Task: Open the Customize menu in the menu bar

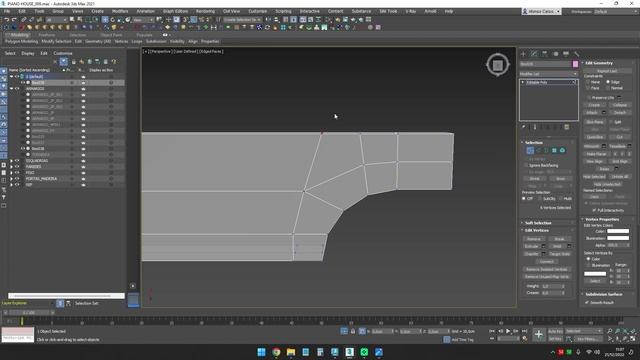Action: point(258,11)
